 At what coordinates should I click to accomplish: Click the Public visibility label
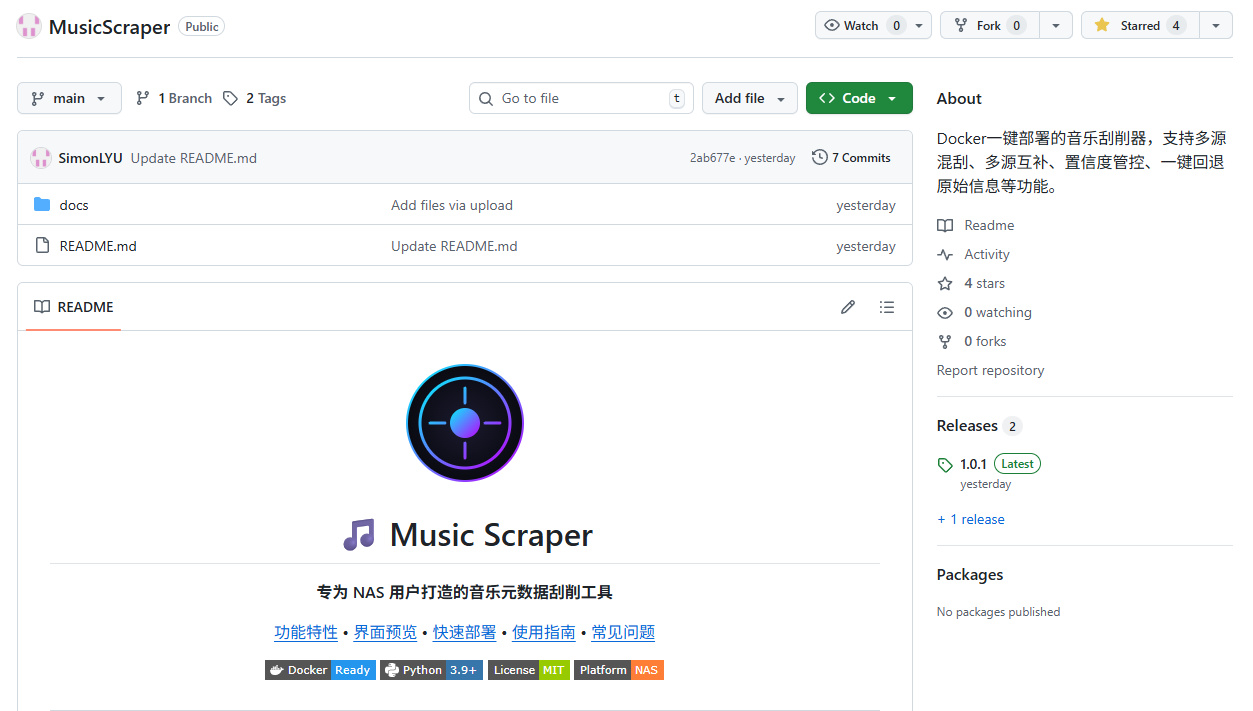click(x=201, y=27)
